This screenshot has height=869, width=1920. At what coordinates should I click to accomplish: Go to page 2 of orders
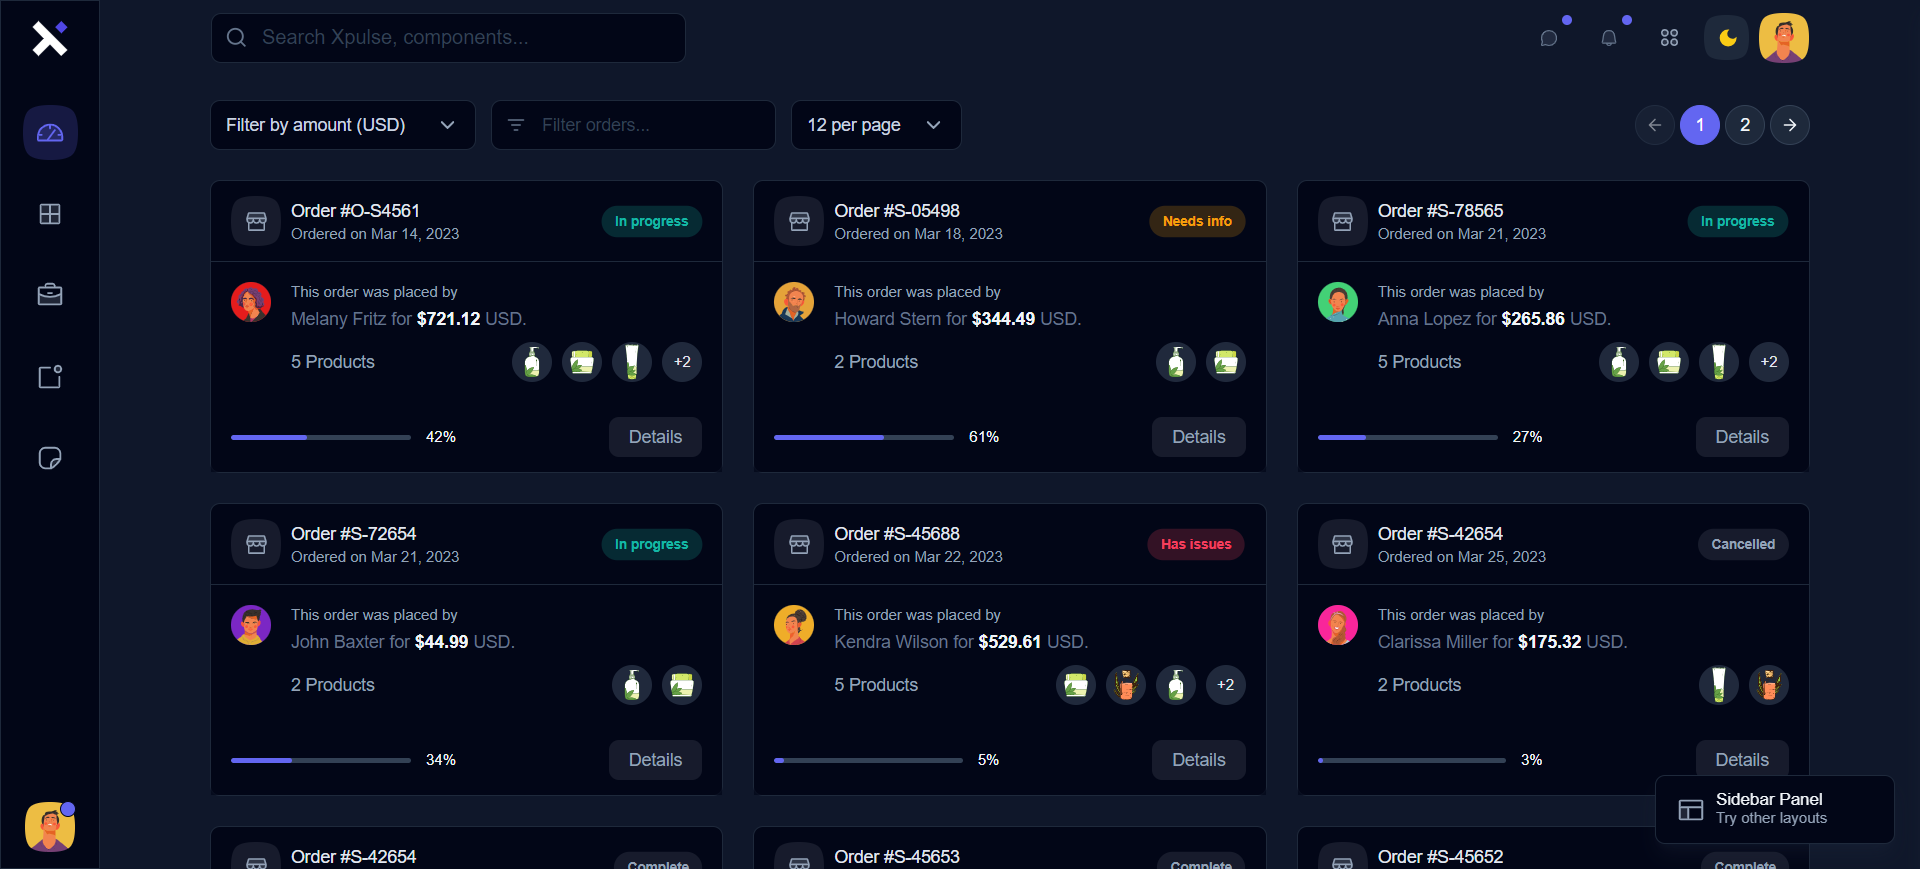pos(1745,125)
